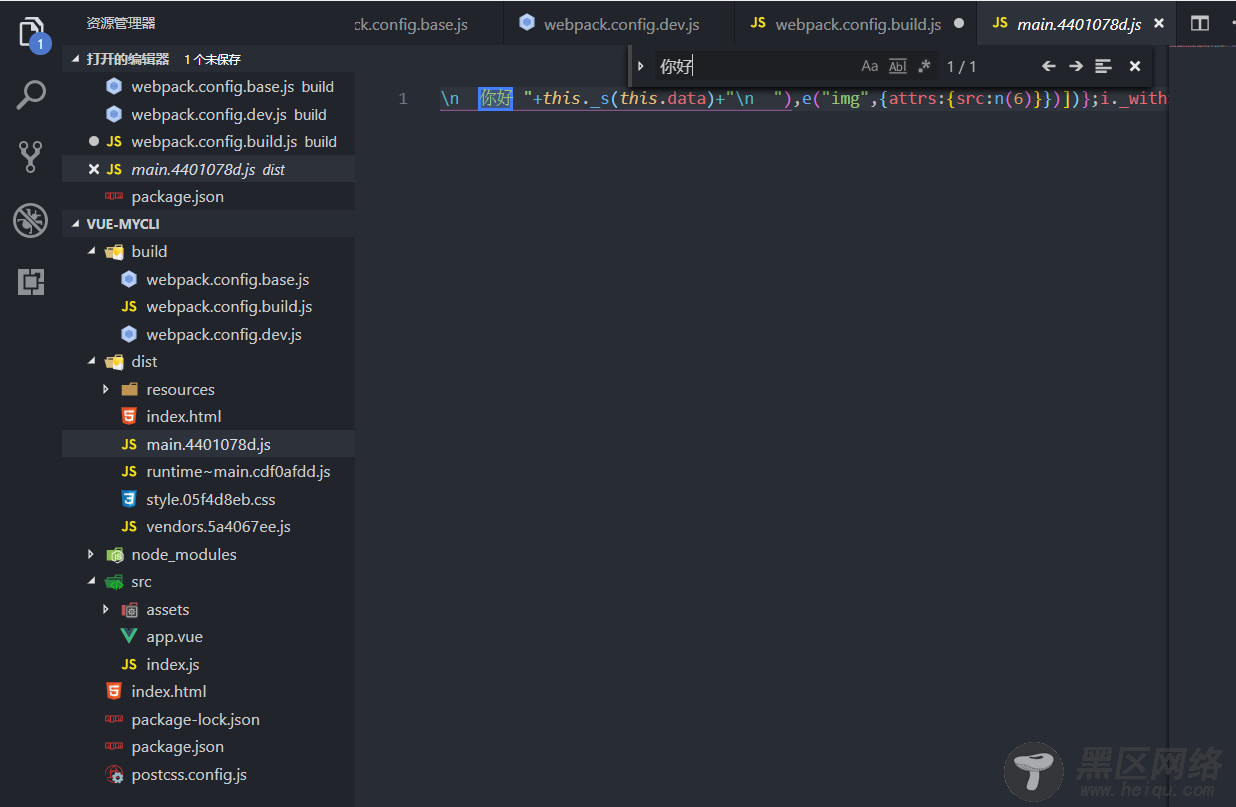The height and width of the screenshot is (807, 1236).
Task: Open webpack.config.dev.js in open editors list
Action: (208, 114)
